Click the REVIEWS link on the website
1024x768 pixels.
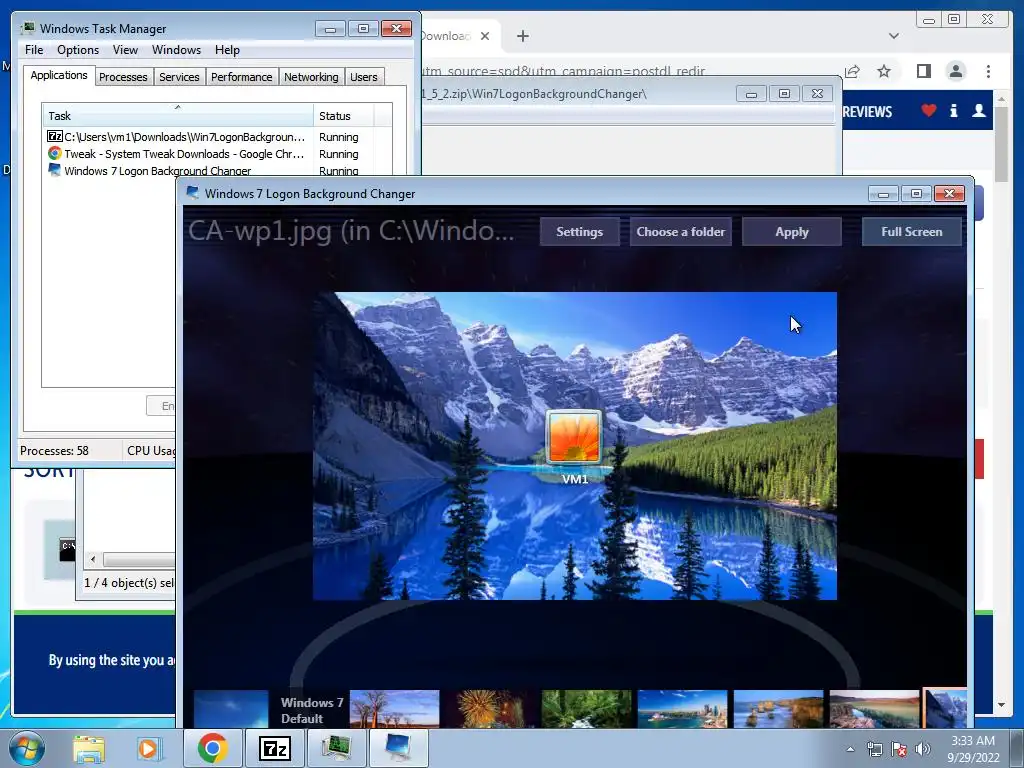click(867, 112)
